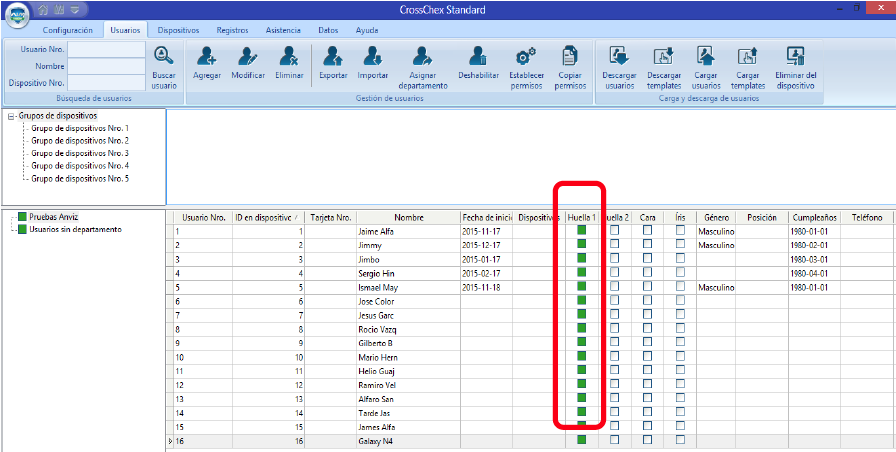Click the Deshabilitar user icon
Image resolution: width=896 pixels, height=452 pixels.
point(478,56)
